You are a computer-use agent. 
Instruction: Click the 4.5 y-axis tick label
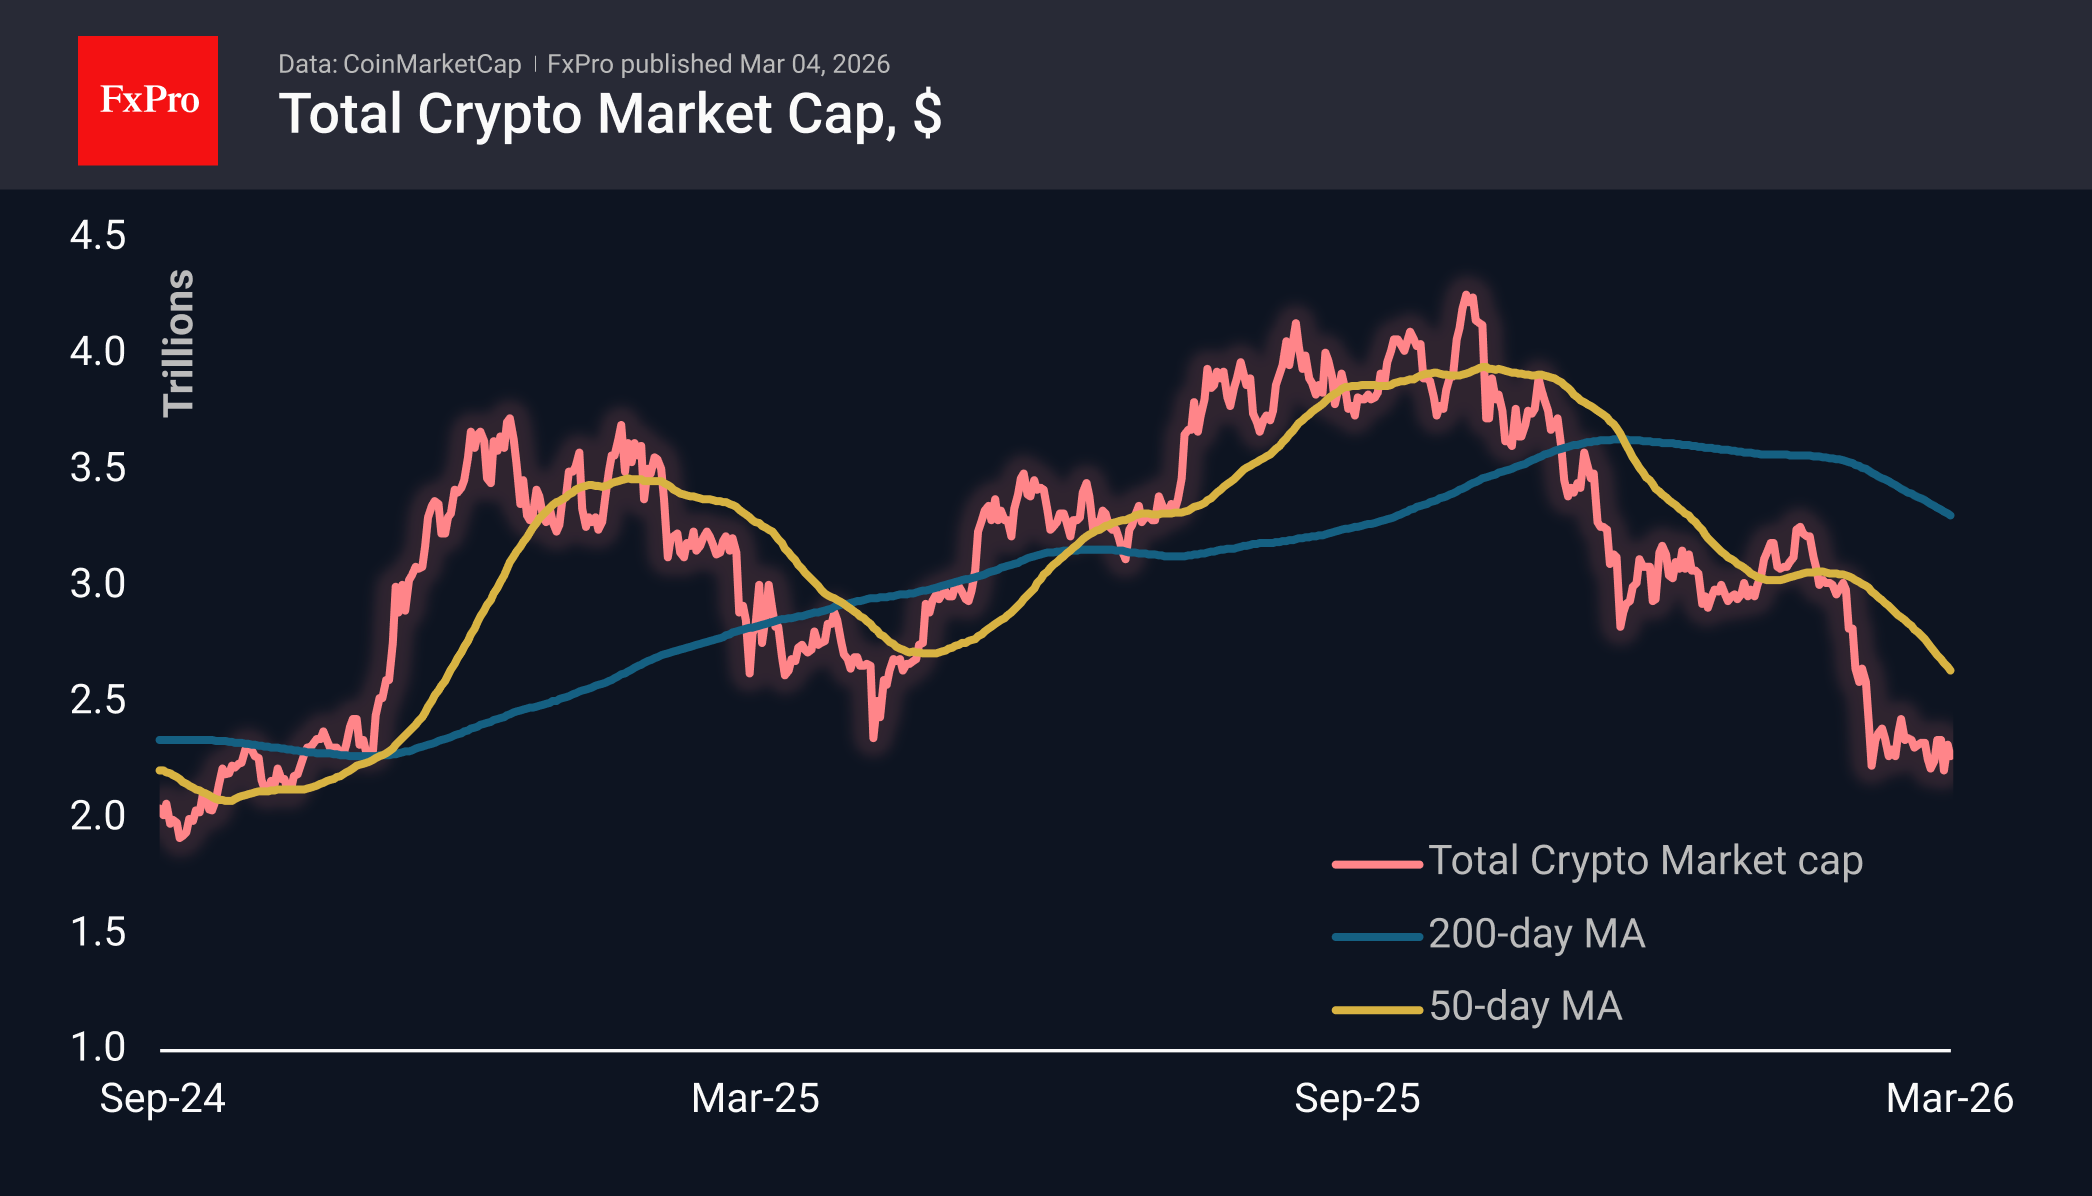coord(98,236)
